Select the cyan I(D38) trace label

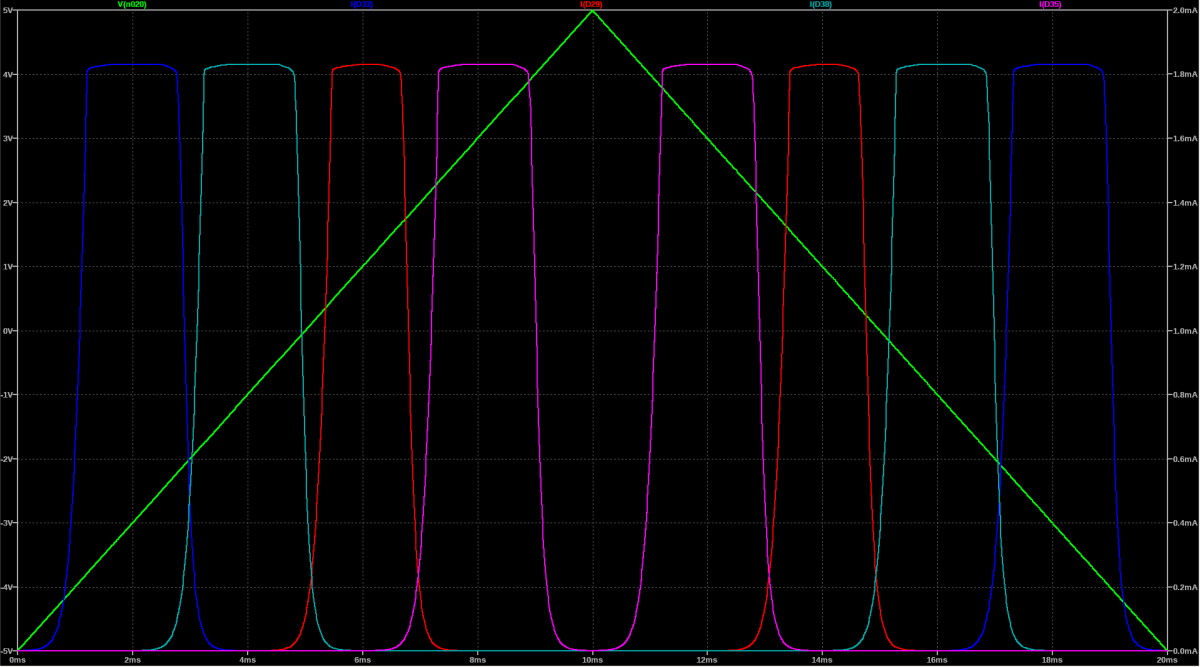coord(821,4)
